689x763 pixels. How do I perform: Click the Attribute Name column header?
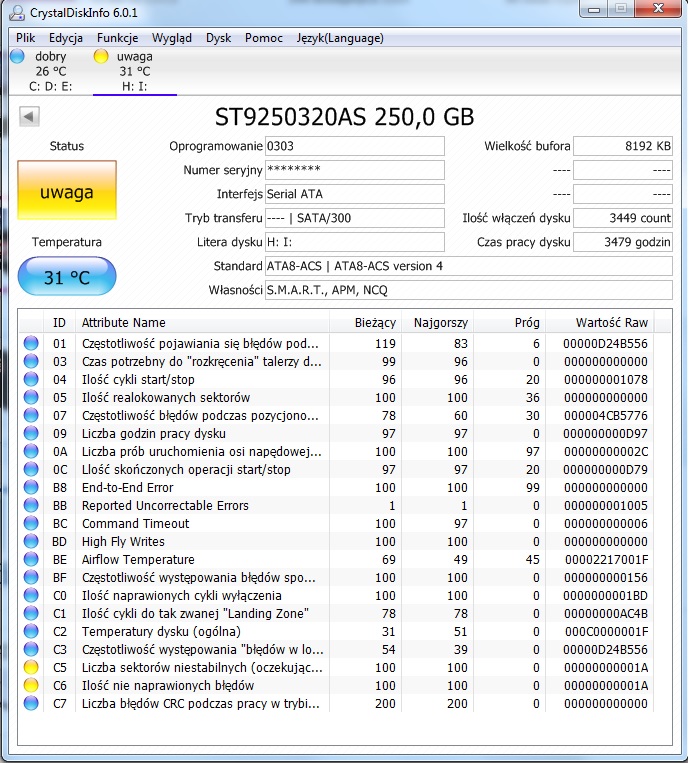tap(202, 323)
